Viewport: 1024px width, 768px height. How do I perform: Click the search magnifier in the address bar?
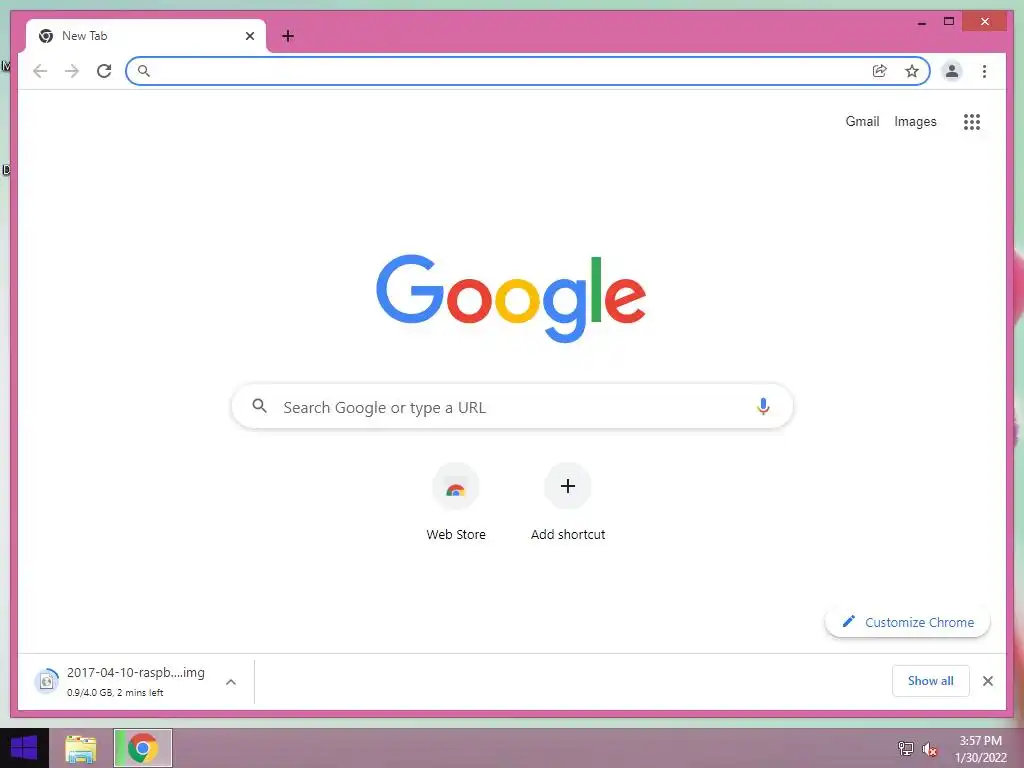(x=144, y=71)
